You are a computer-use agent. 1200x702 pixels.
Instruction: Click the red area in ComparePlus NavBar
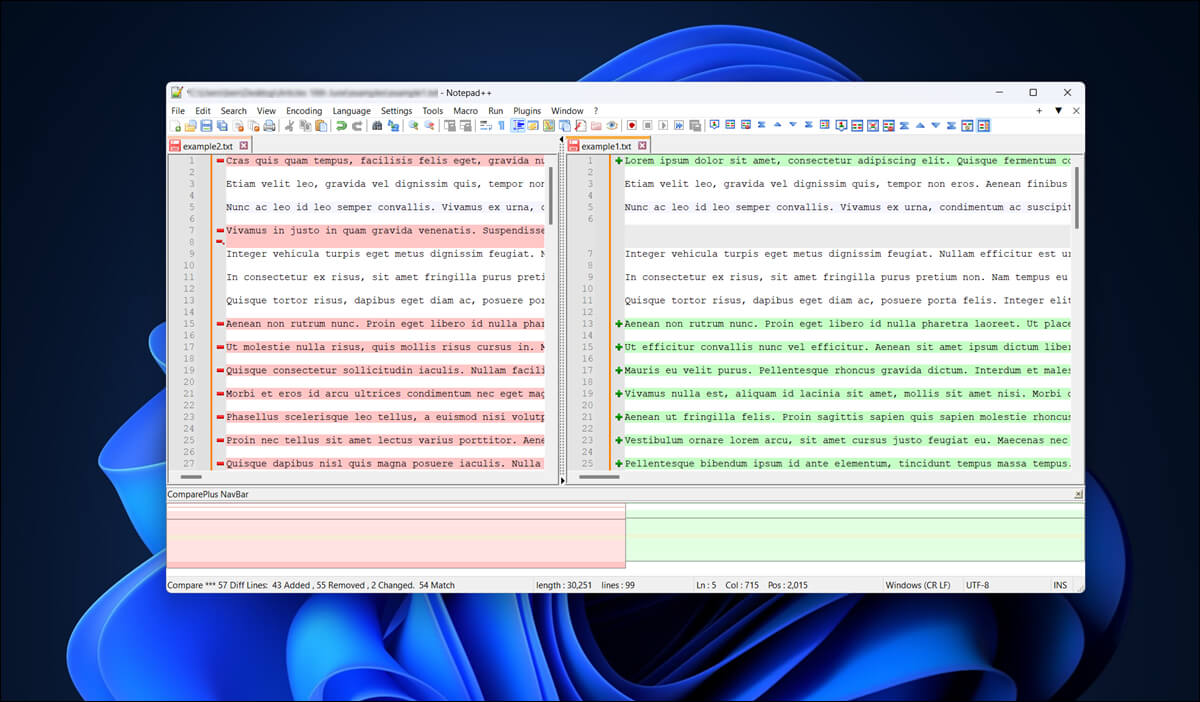(x=395, y=540)
